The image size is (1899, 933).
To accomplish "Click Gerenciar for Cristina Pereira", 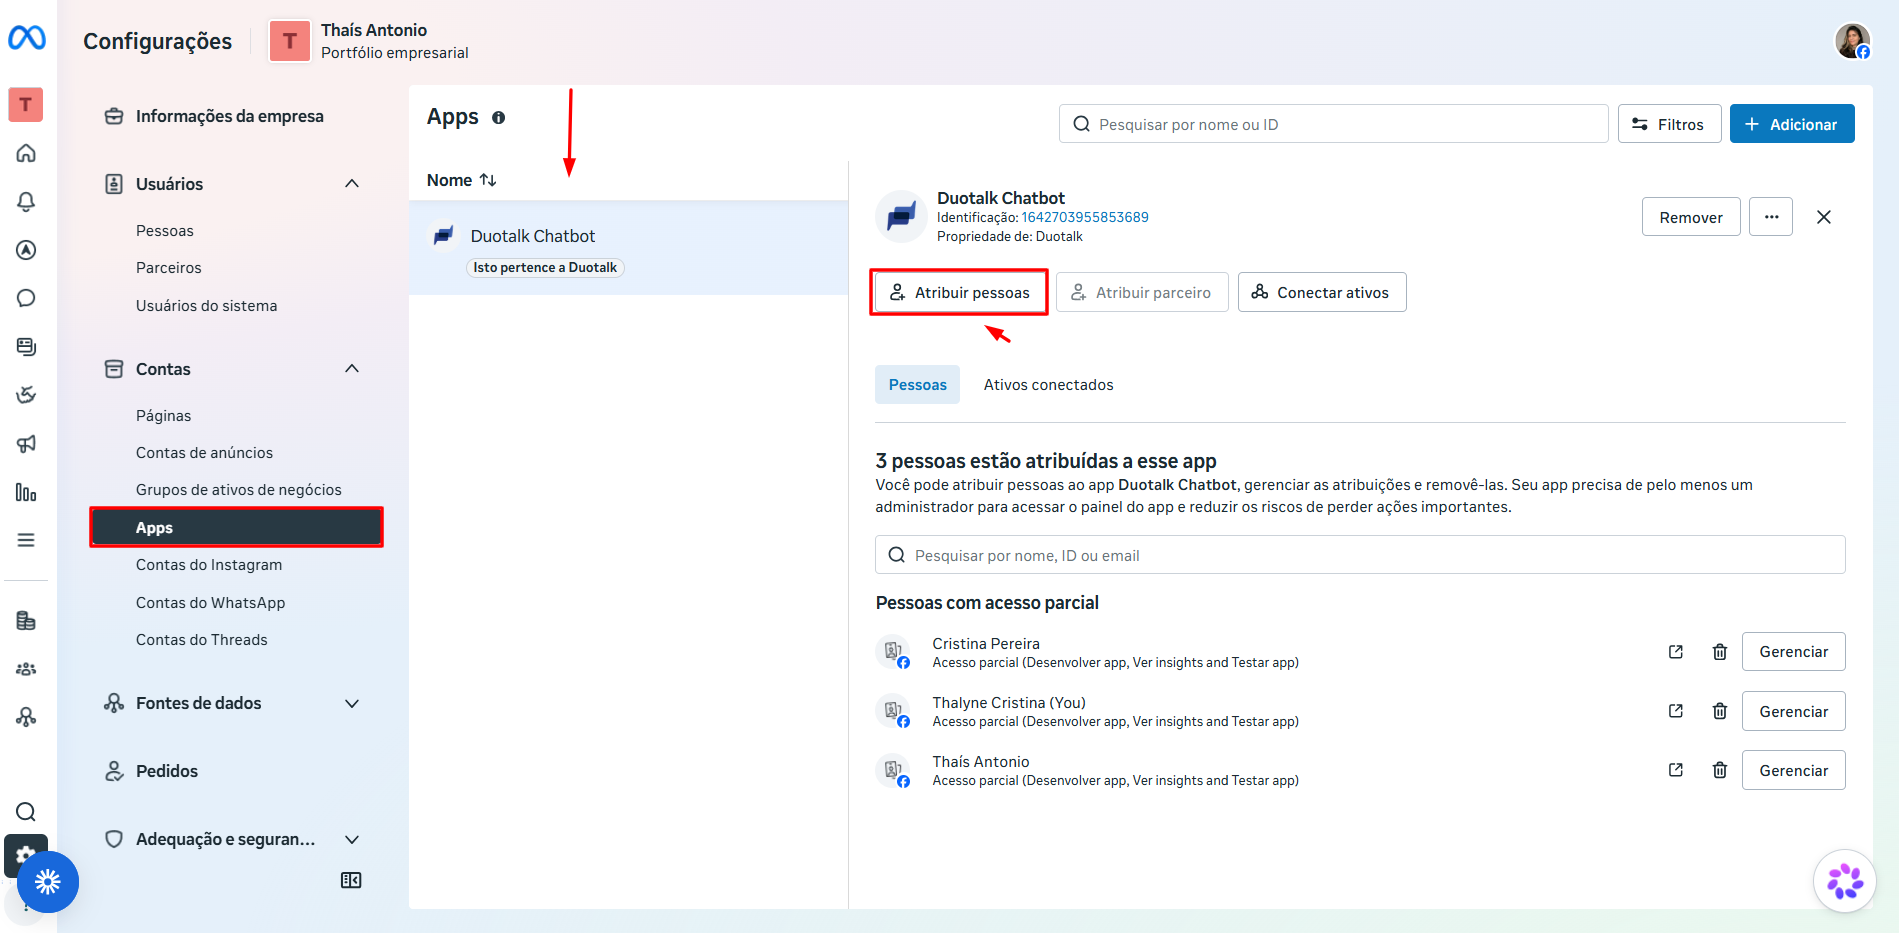I will tap(1793, 652).
